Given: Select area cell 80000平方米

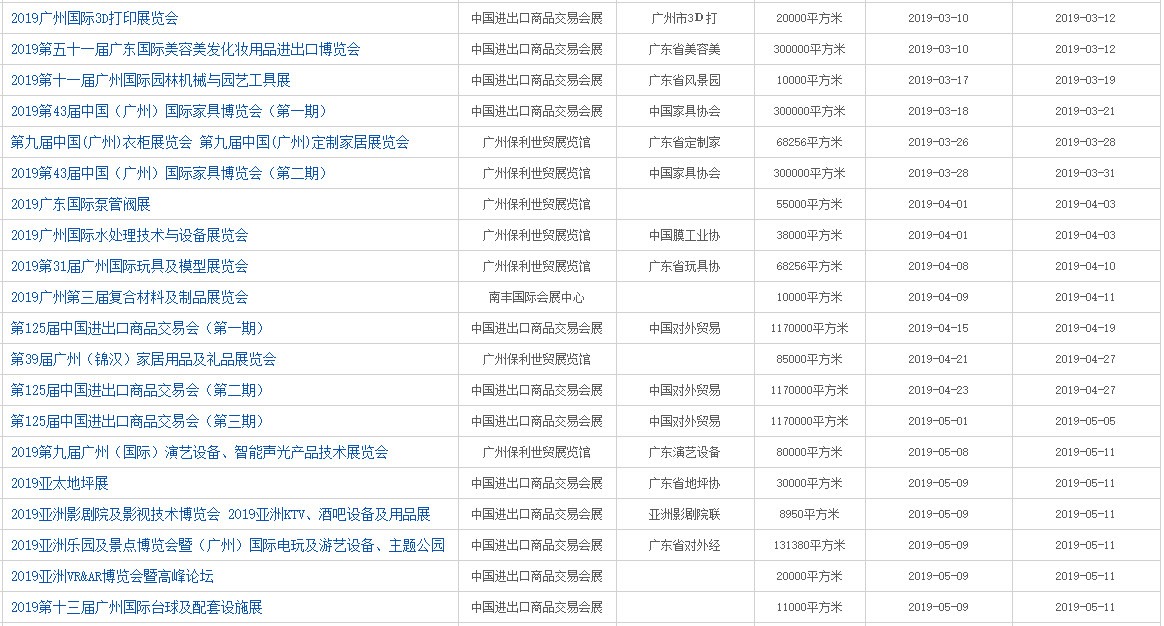Looking at the screenshot, I should [809, 452].
